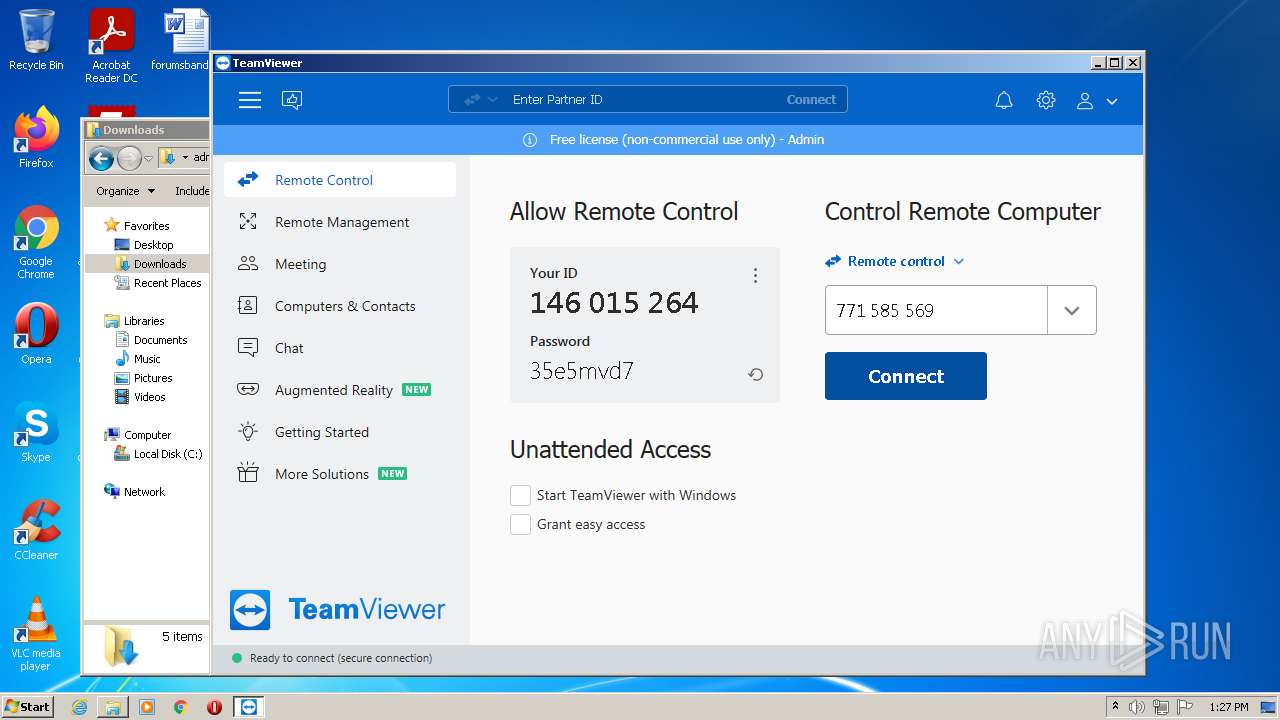
Task: Open the three-dot menu beside Your ID
Action: pyautogui.click(x=755, y=275)
